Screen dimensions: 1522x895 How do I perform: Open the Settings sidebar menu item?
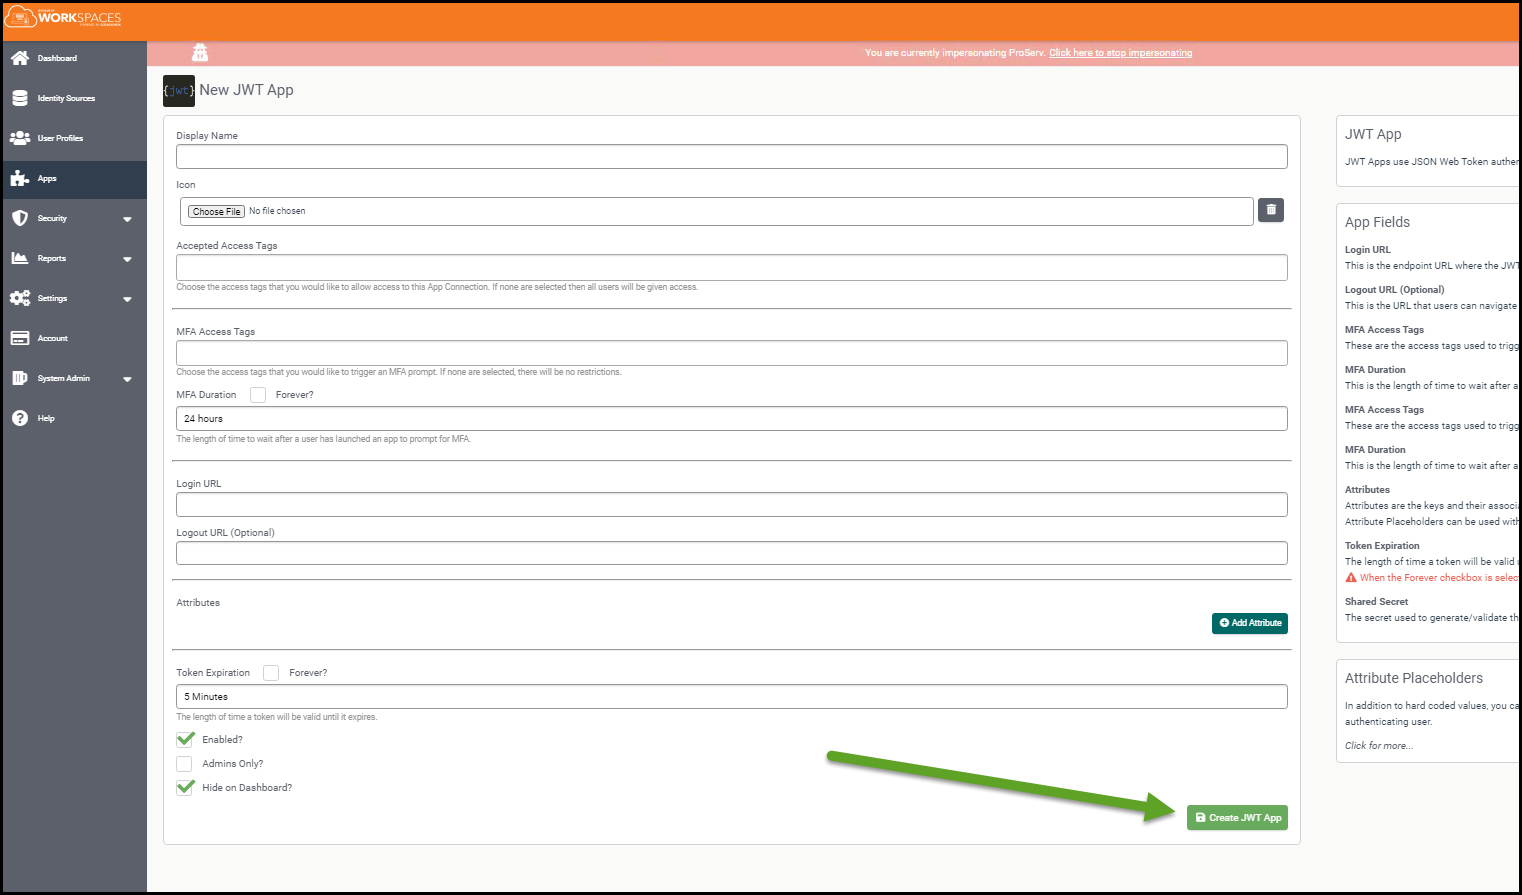click(53, 298)
